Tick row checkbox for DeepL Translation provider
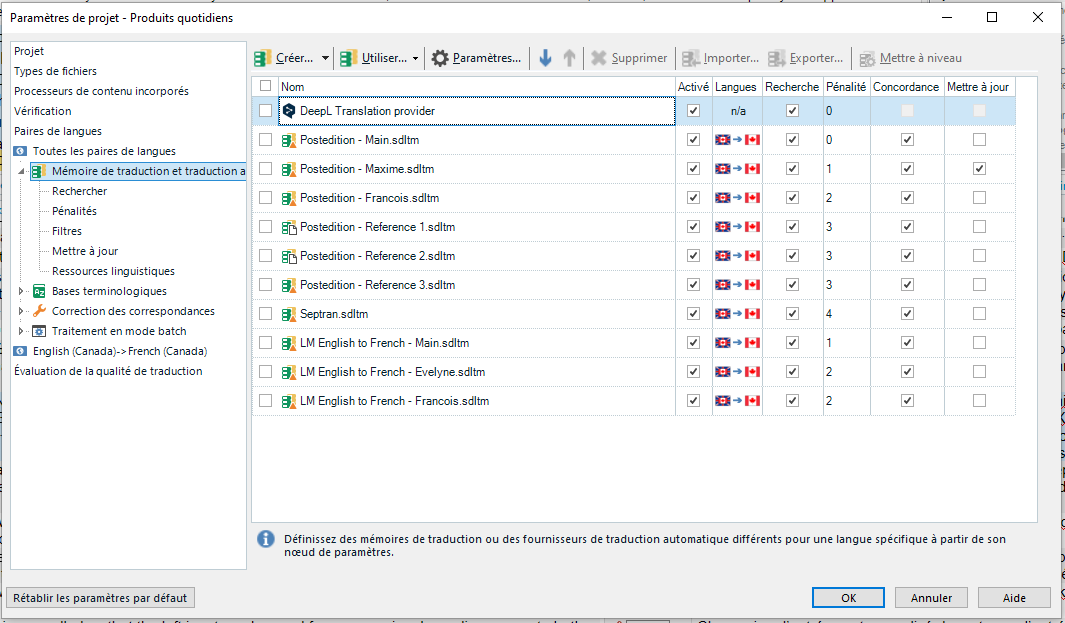The height and width of the screenshot is (623, 1065). pos(266,111)
